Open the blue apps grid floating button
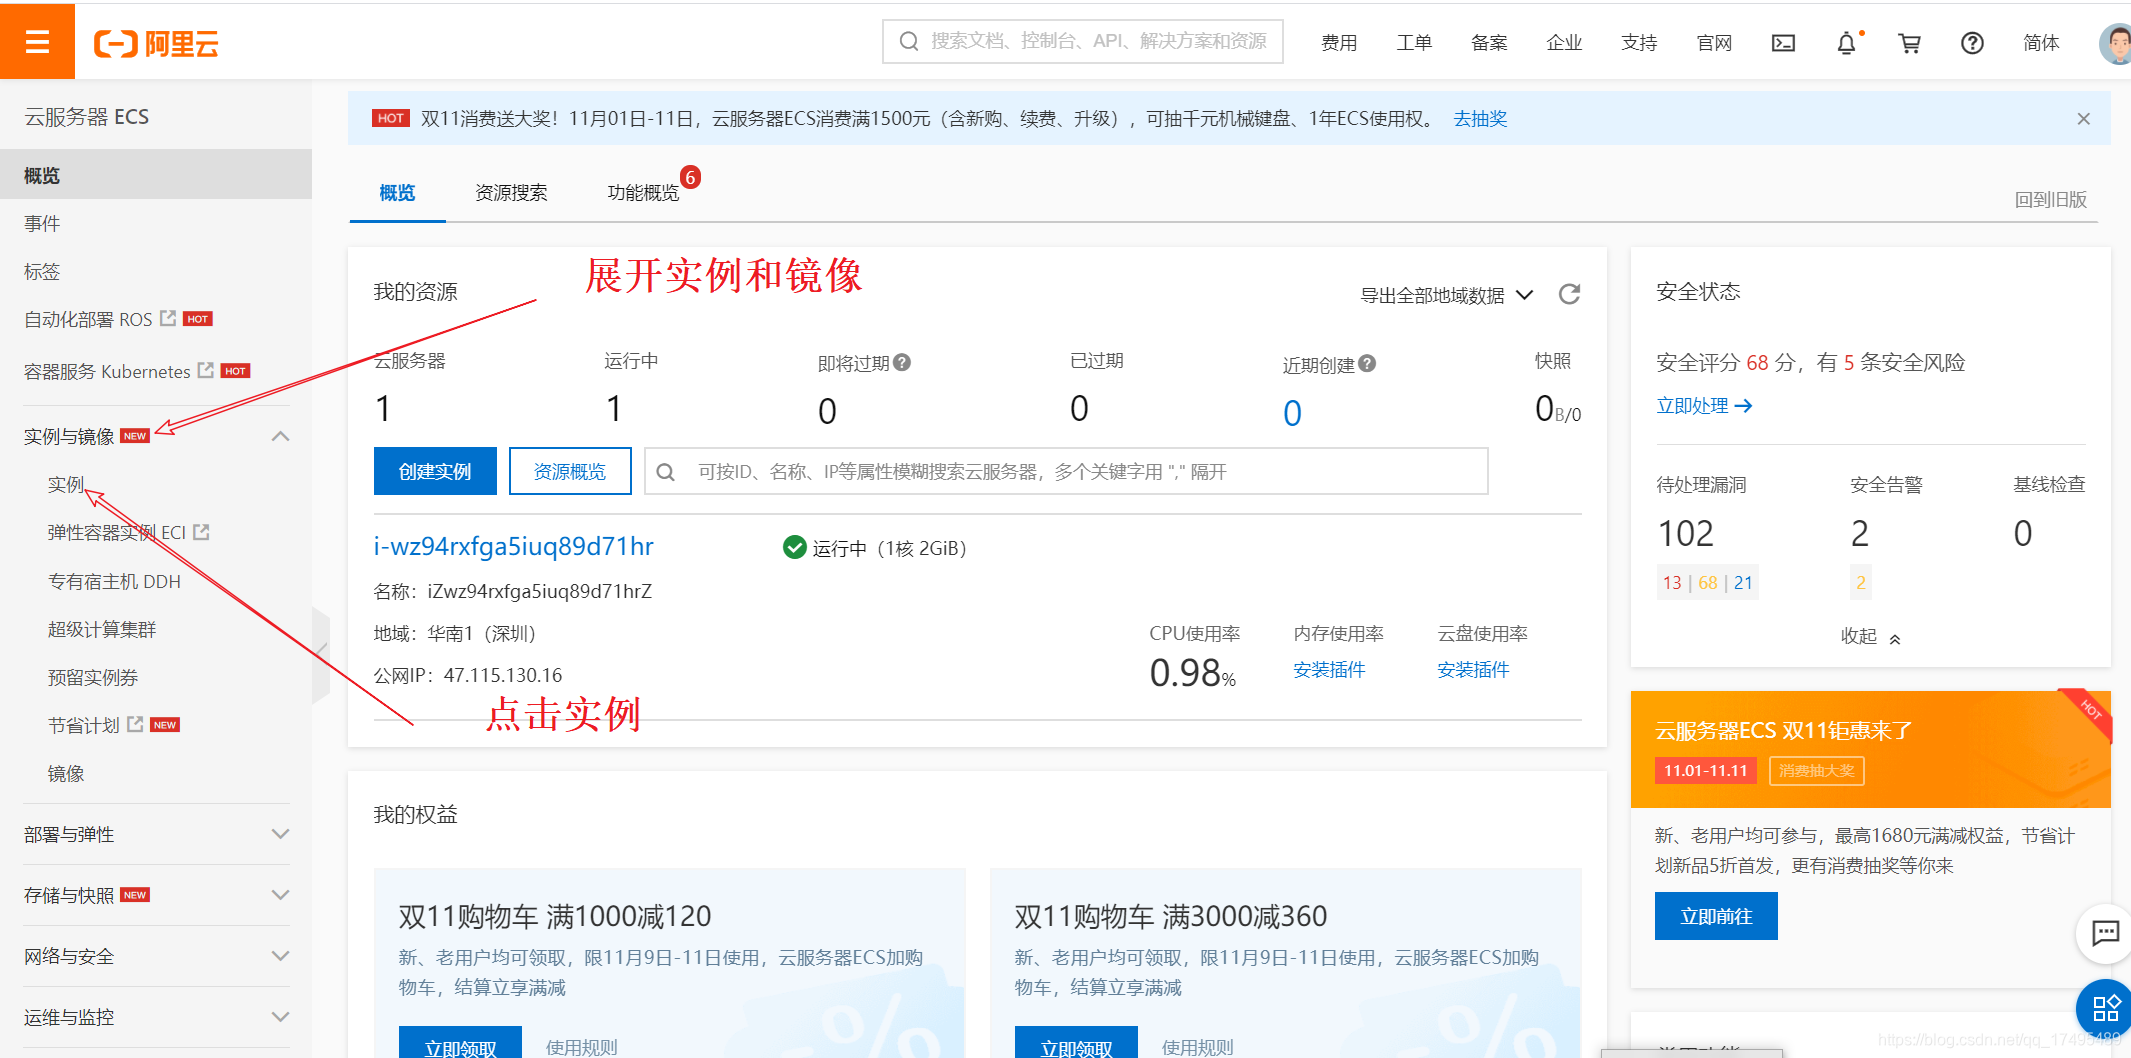Viewport: 2131px width, 1058px height. [2105, 1008]
